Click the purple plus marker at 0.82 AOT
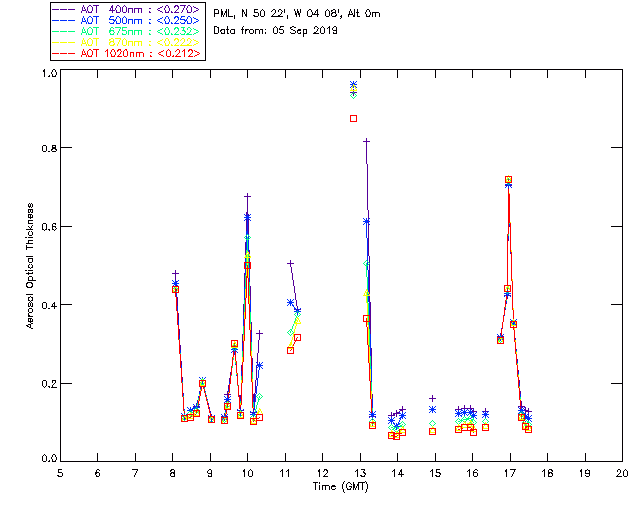640x512 pixels. point(367,141)
